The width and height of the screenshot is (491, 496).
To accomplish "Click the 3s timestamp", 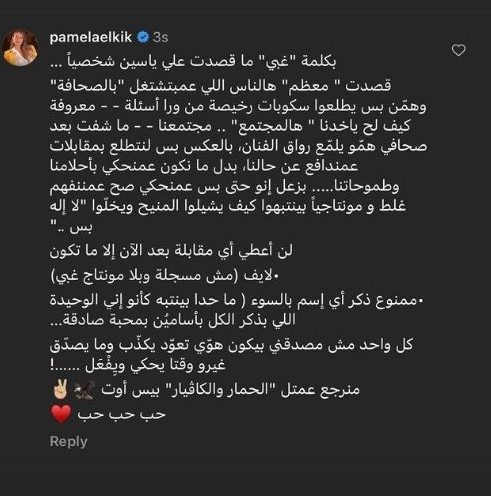I will (x=160, y=37).
